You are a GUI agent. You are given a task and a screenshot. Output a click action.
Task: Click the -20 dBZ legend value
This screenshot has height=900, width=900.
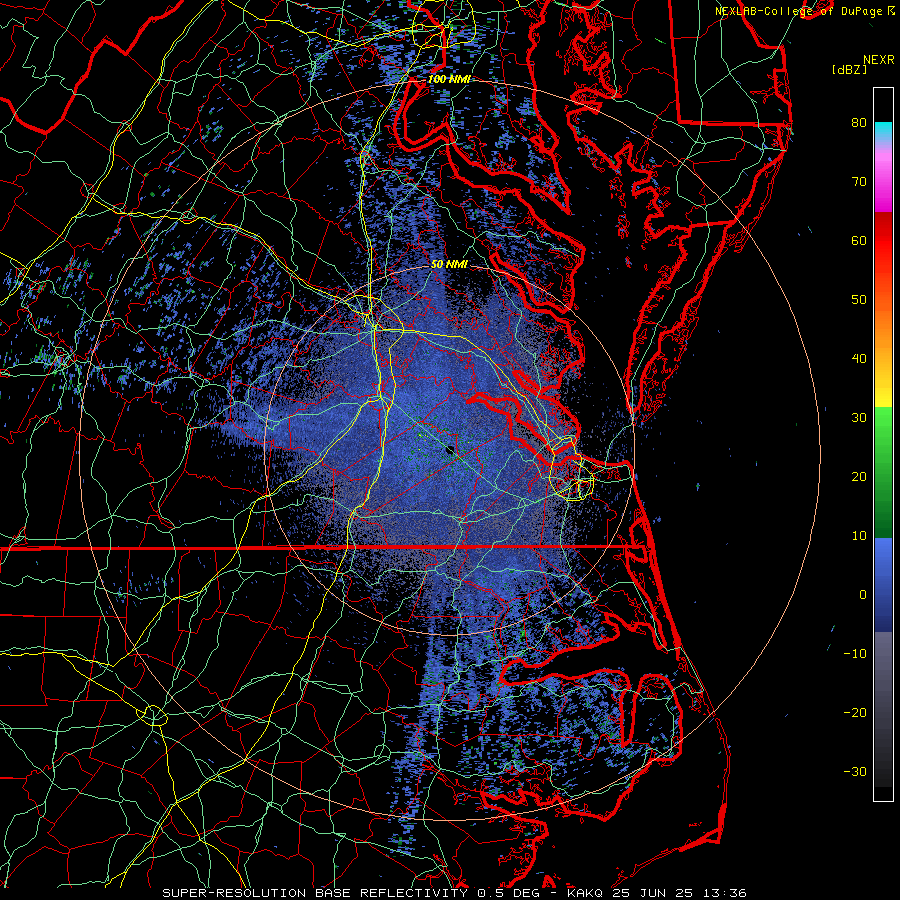[855, 712]
